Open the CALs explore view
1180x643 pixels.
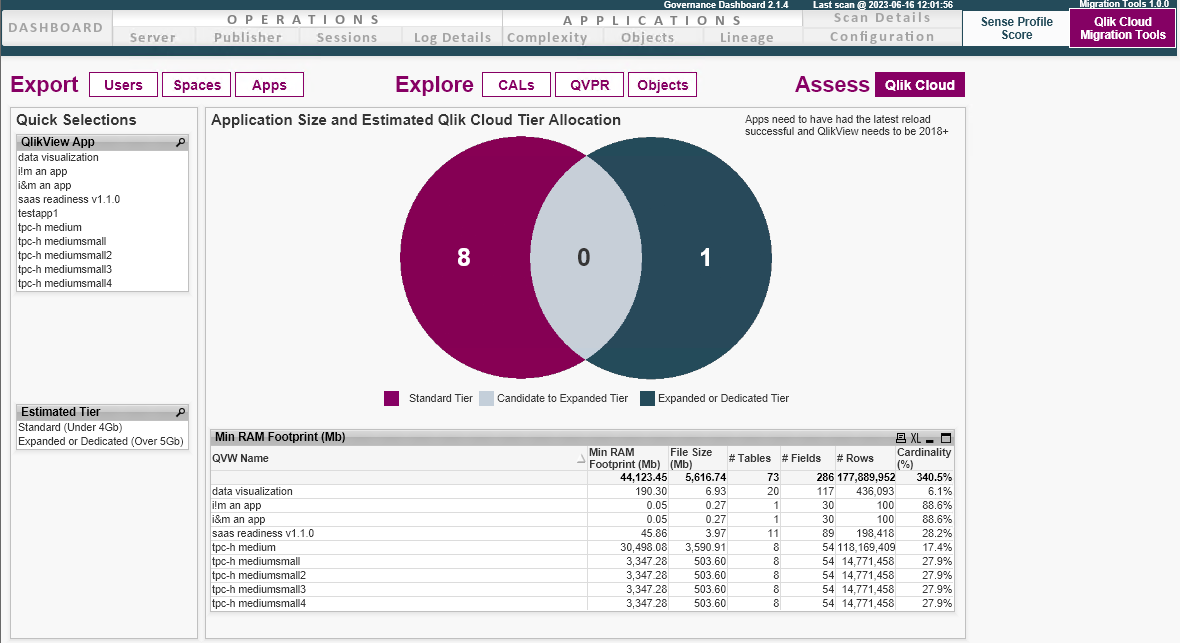516,85
